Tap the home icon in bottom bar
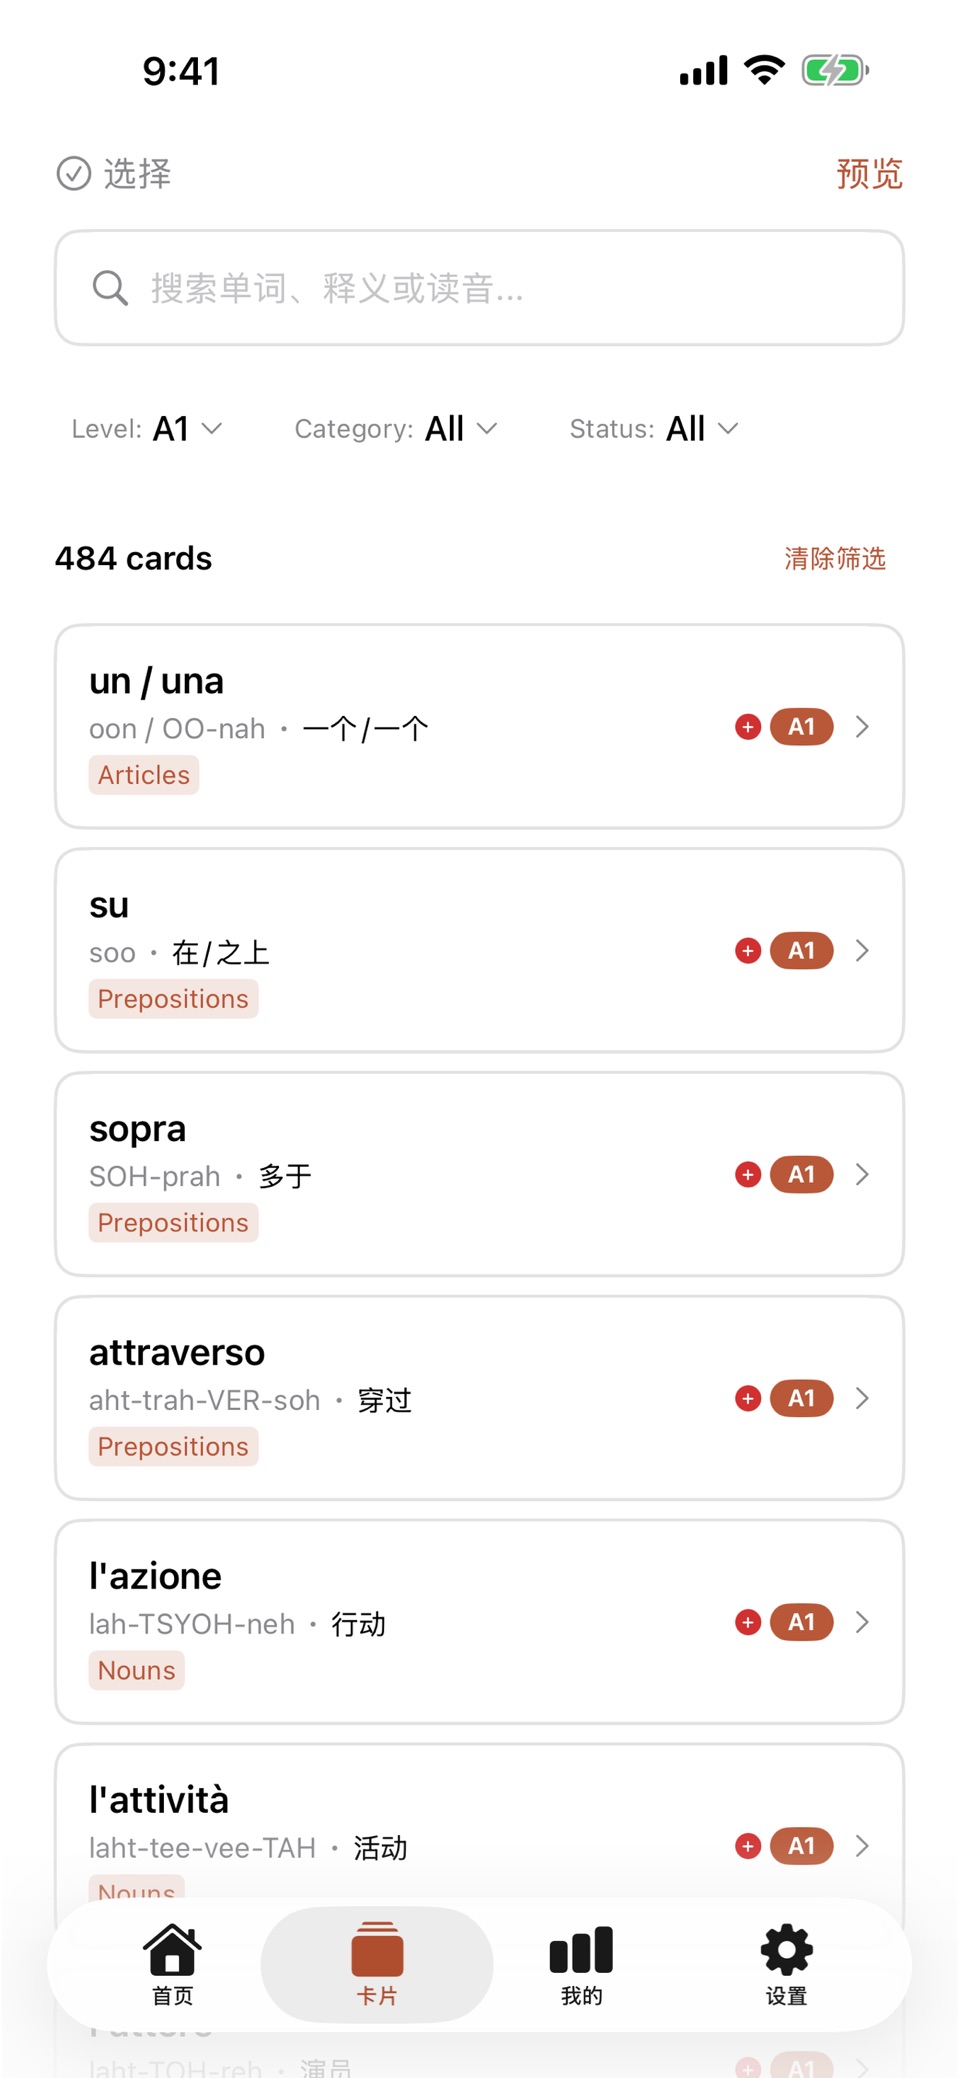960x2078 pixels. (172, 1949)
